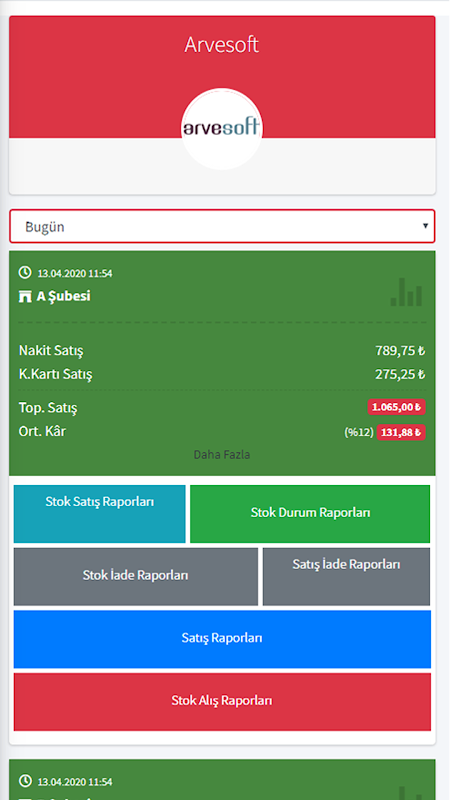Open the Bugün date range dropdown
Image resolution: width=450 pixels, height=800 pixels.
click(x=222, y=226)
